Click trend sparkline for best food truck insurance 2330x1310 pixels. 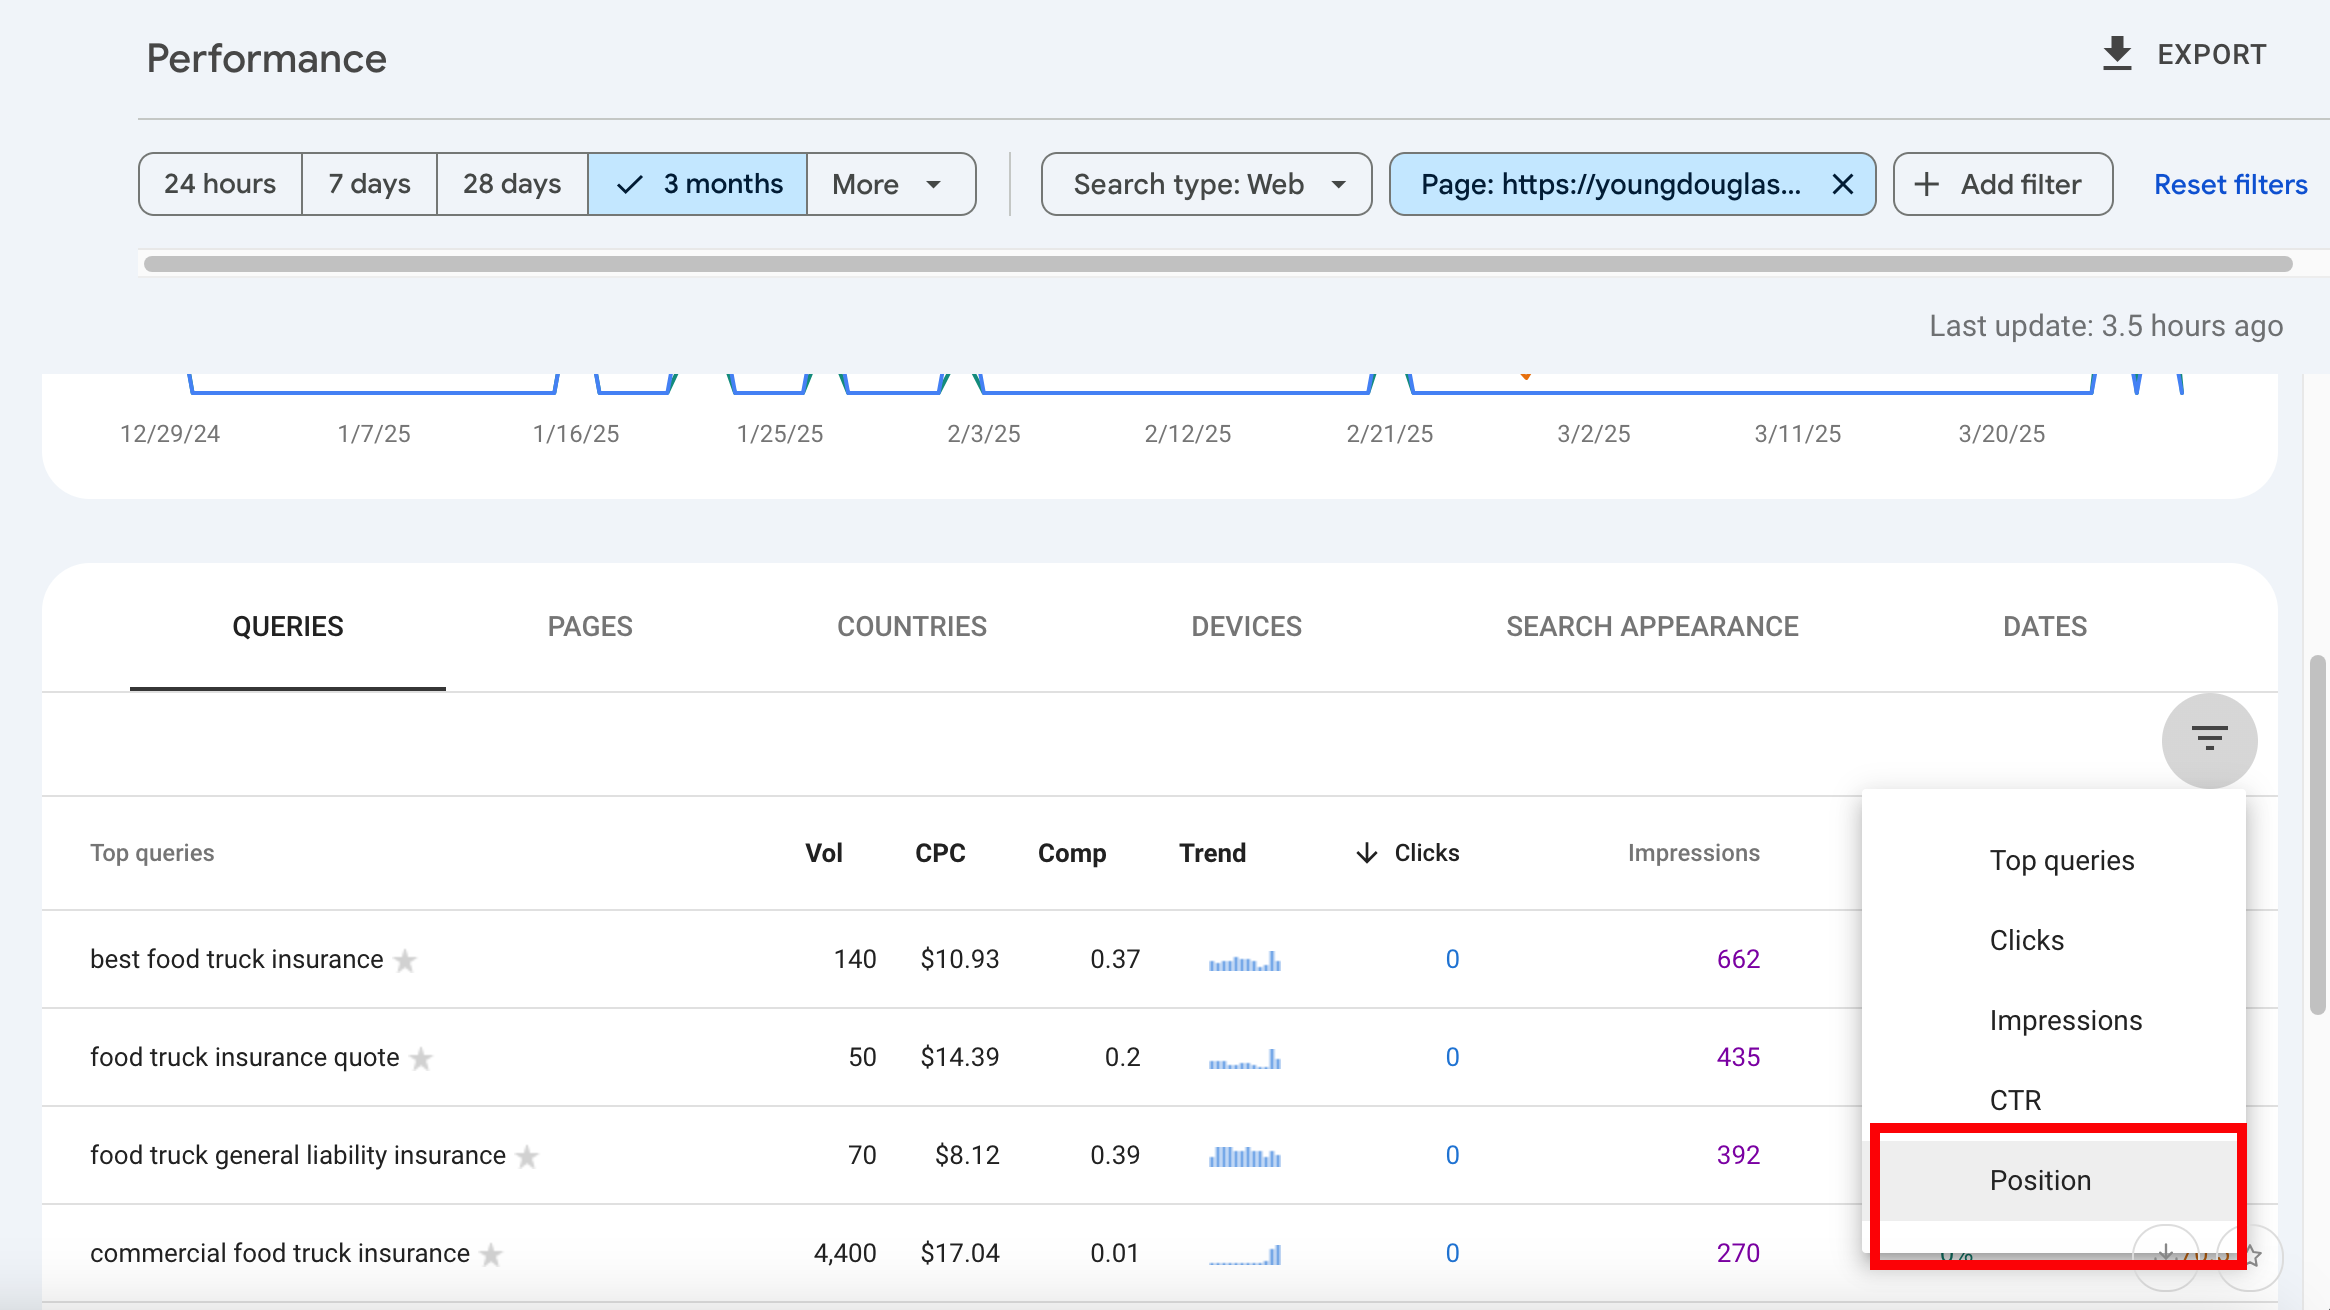[1244, 961]
